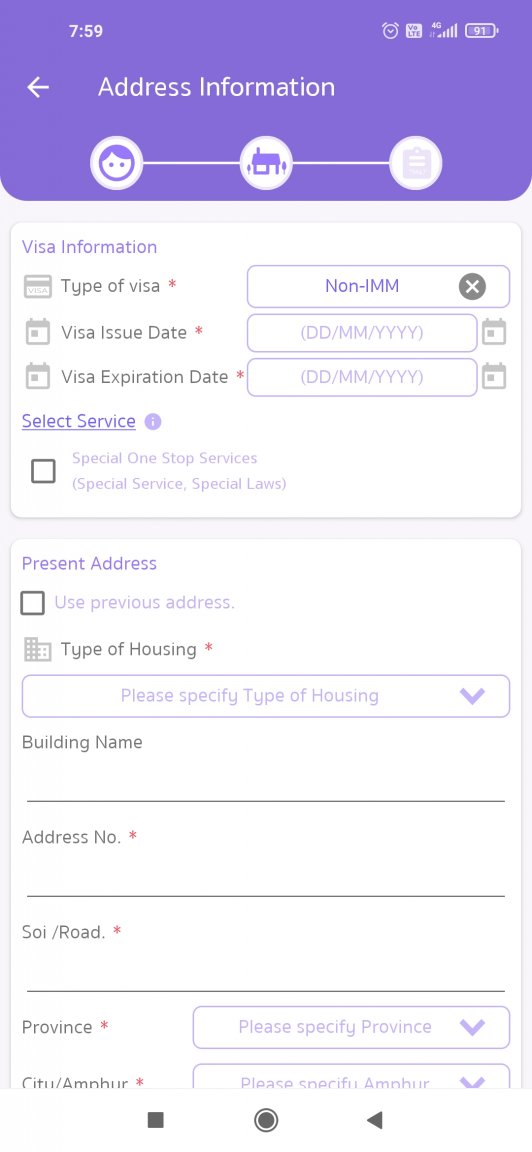Clear the Non-IMM visa type selection
The image size is (532, 1152).
pyautogui.click(x=472, y=287)
